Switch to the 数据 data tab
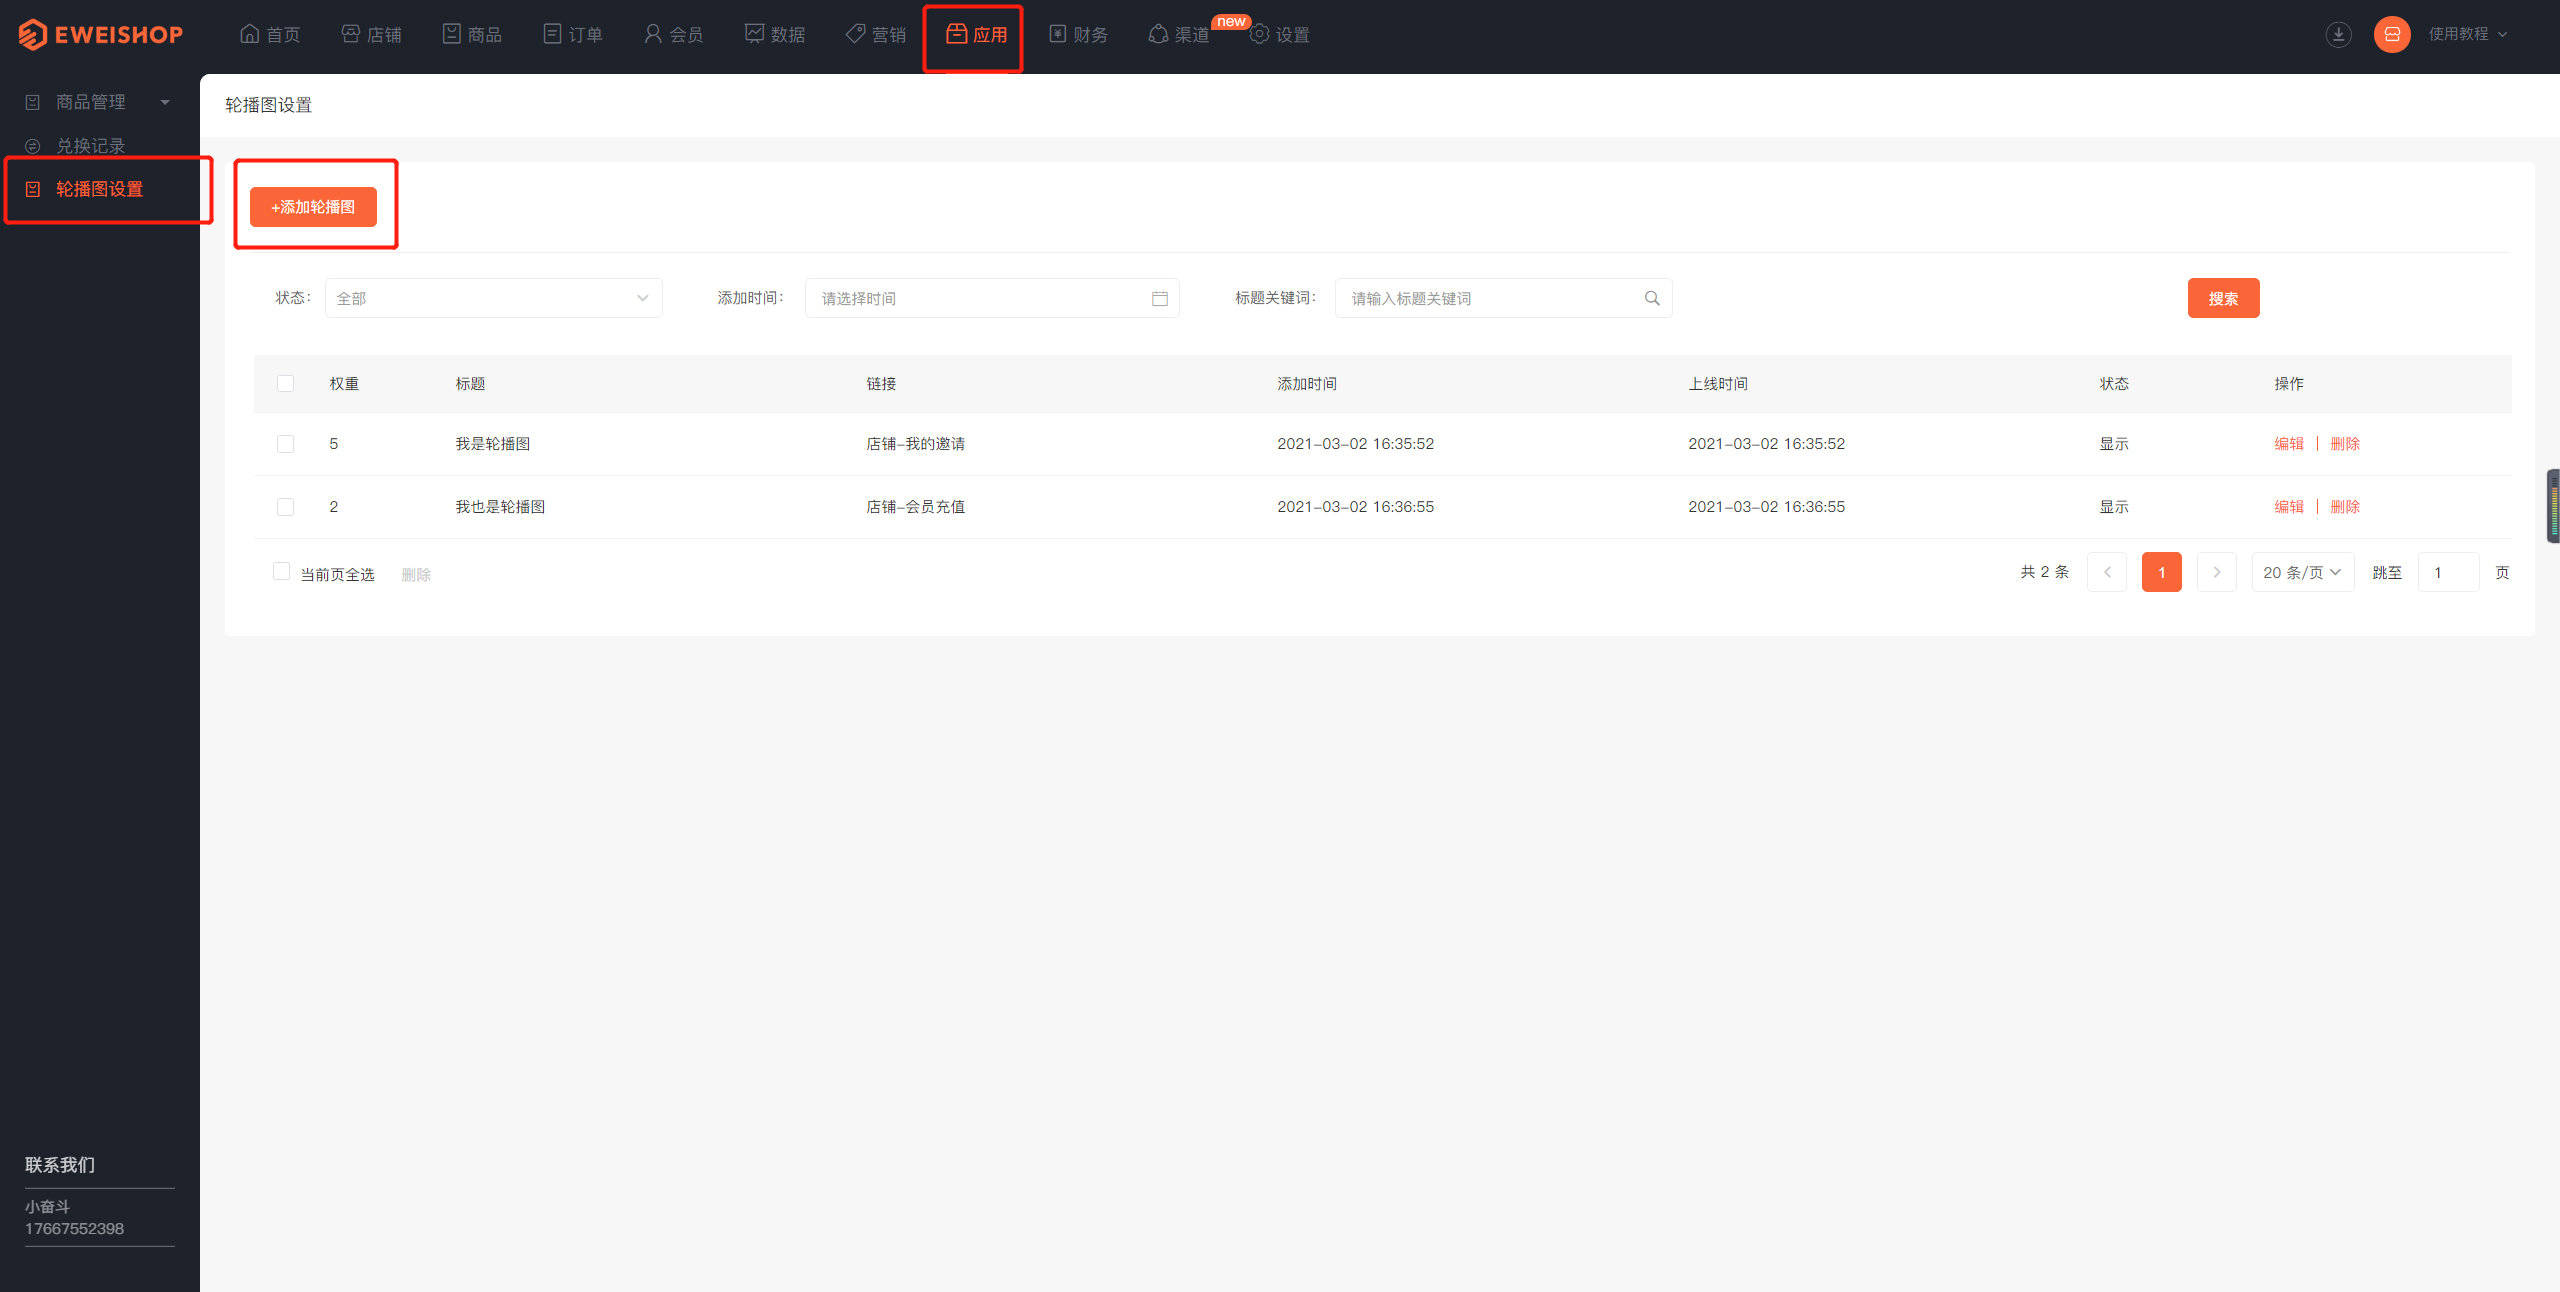 point(775,34)
